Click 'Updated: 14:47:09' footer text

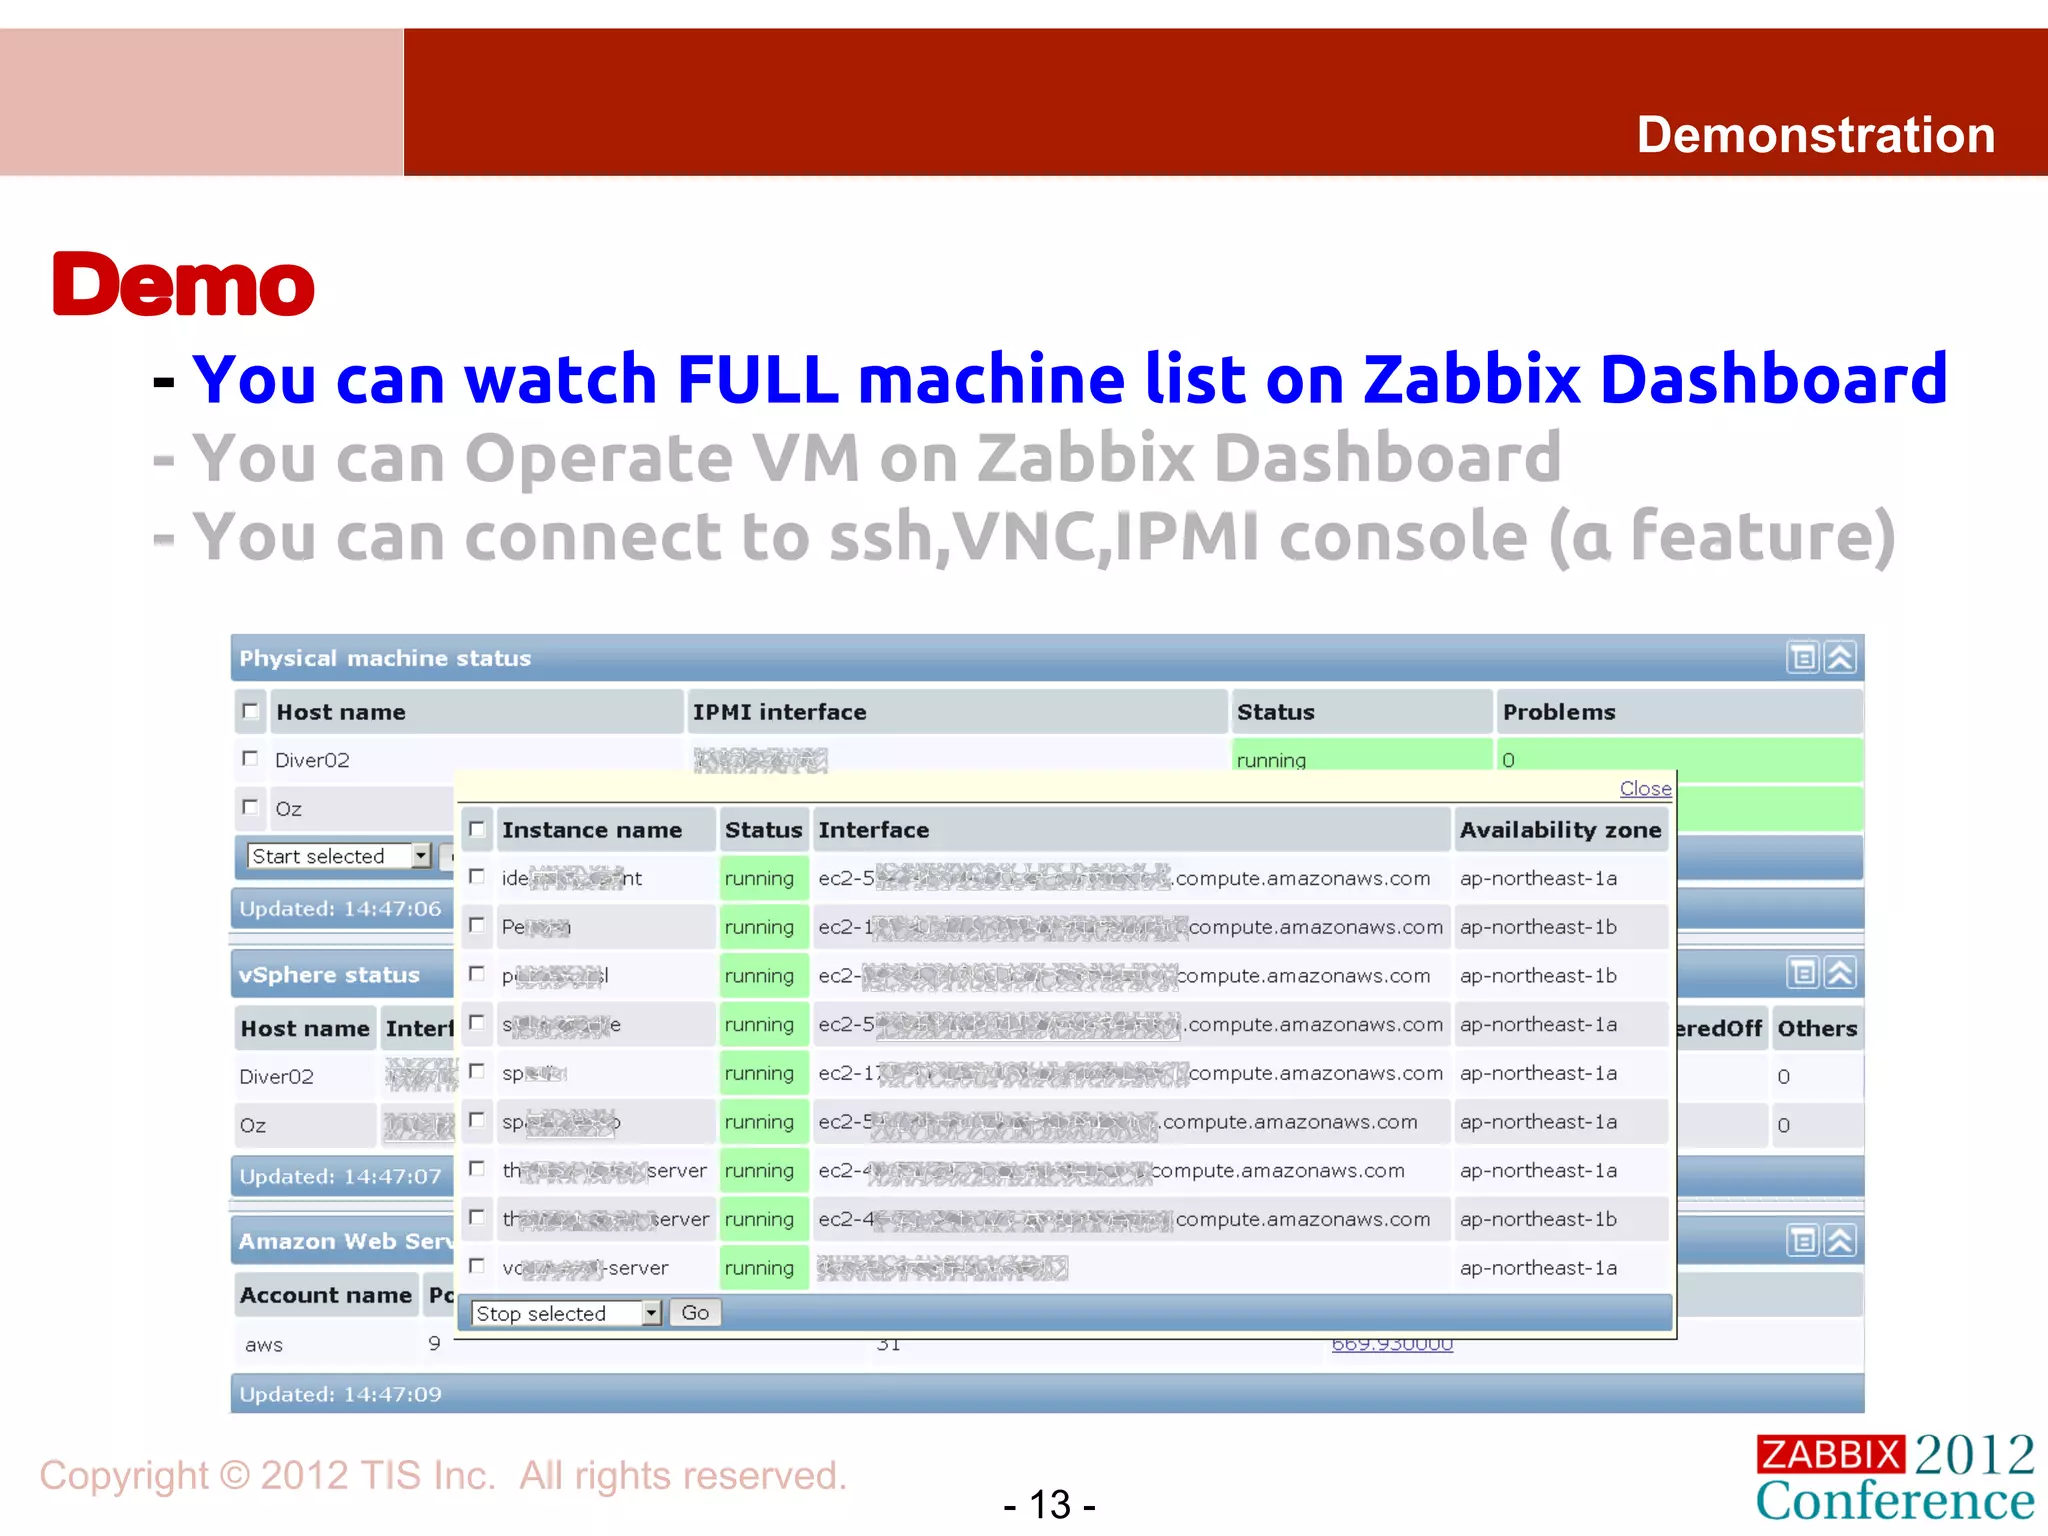click(340, 1394)
